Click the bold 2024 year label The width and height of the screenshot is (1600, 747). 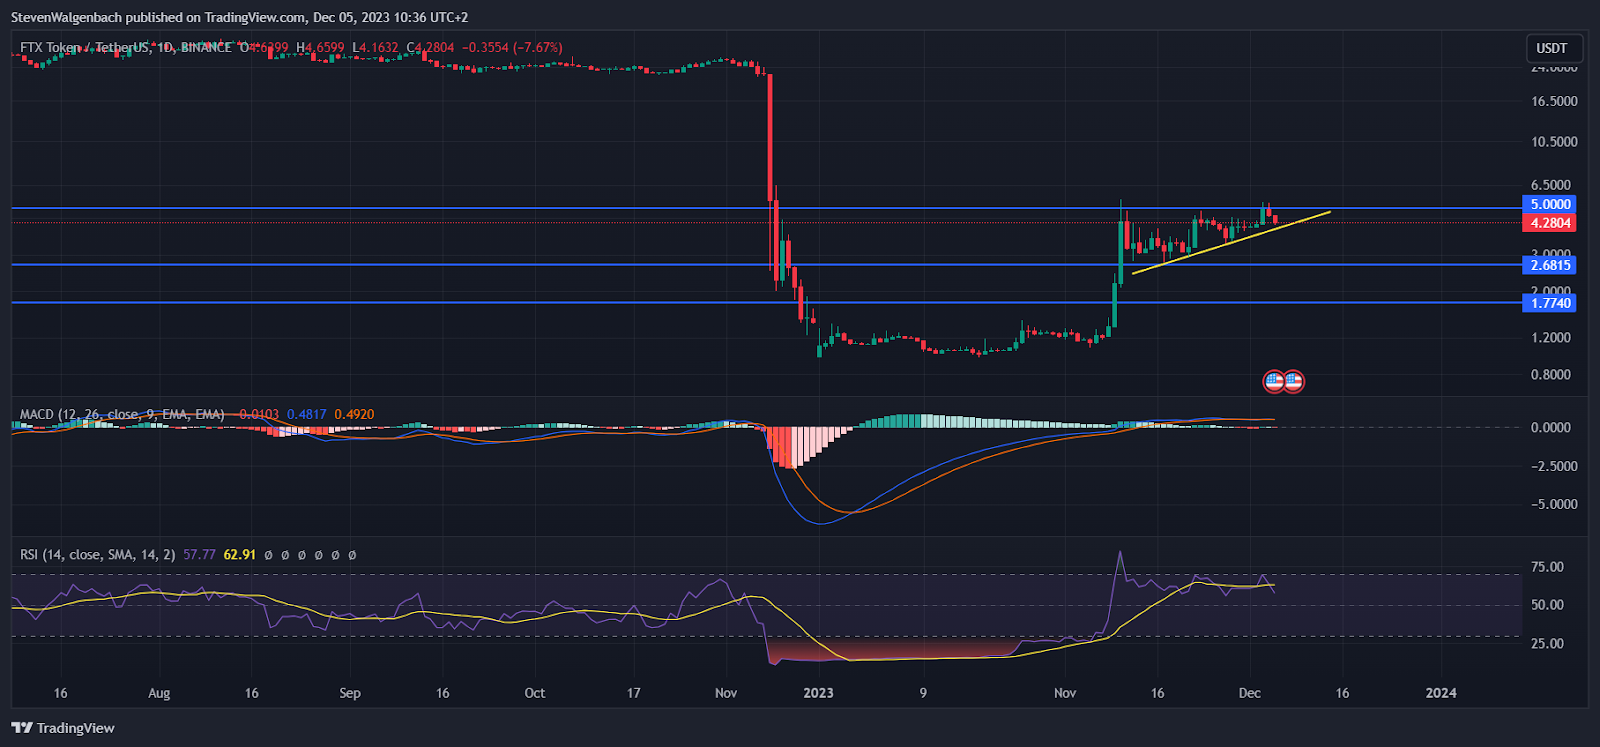1441,693
